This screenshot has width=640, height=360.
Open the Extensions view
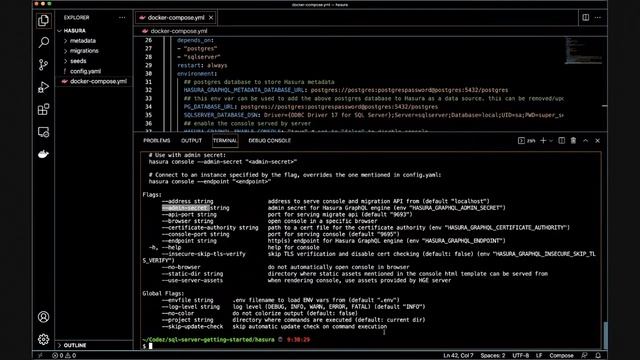pos(43,109)
